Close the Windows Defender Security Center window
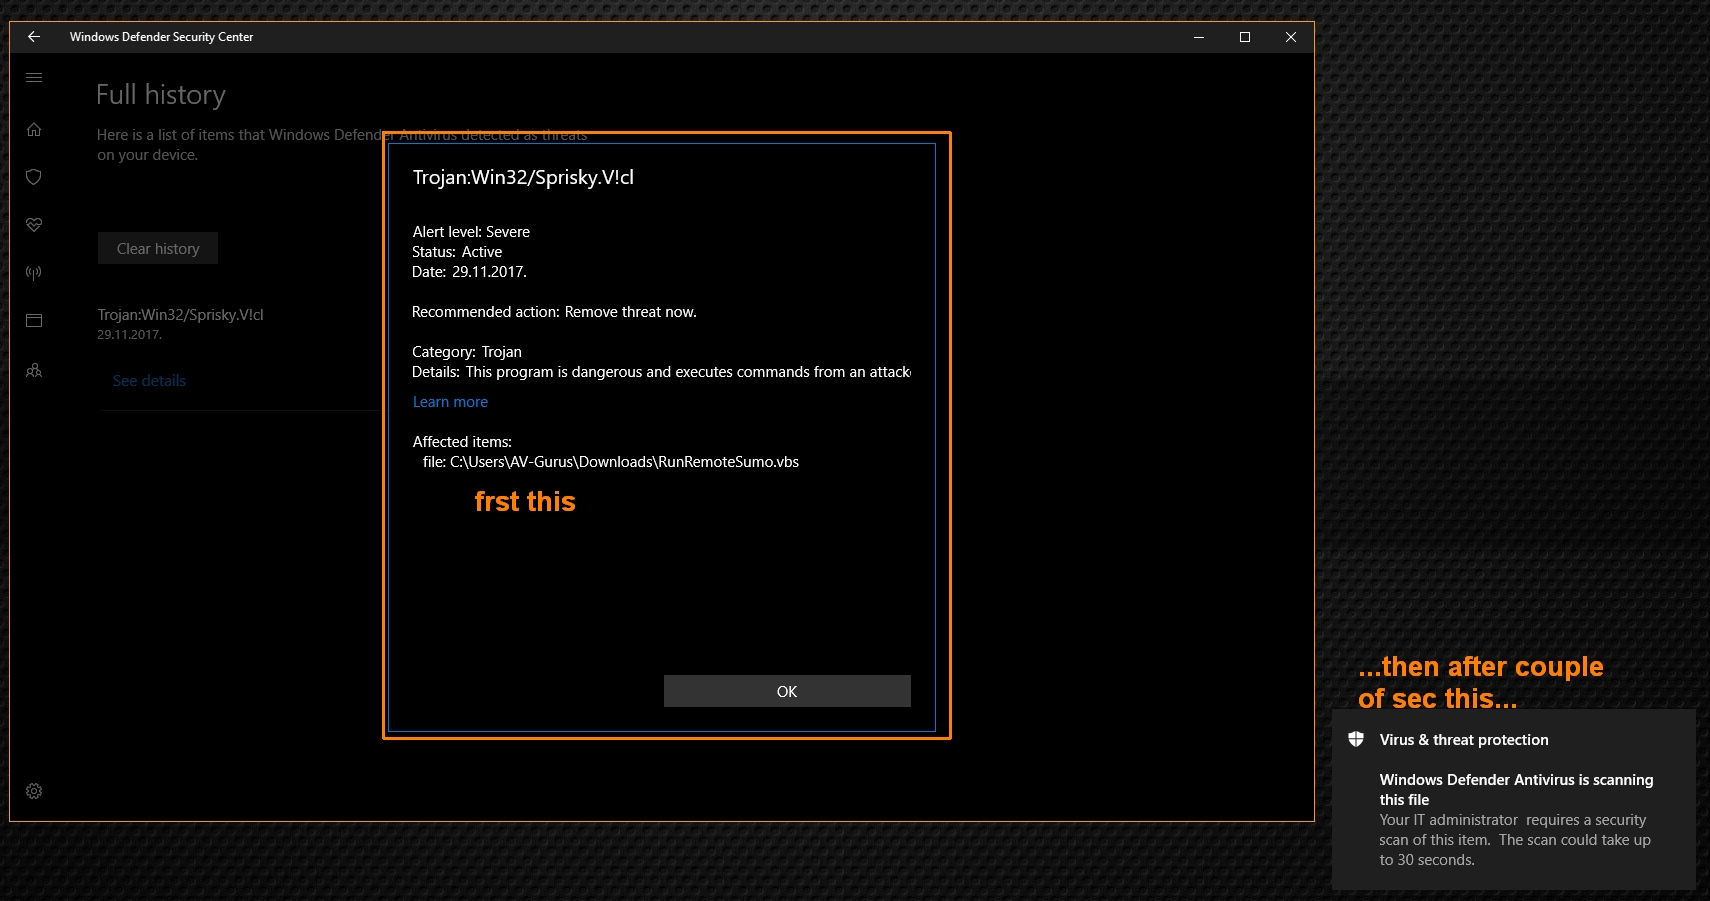This screenshot has width=1710, height=901. click(1291, 37)
